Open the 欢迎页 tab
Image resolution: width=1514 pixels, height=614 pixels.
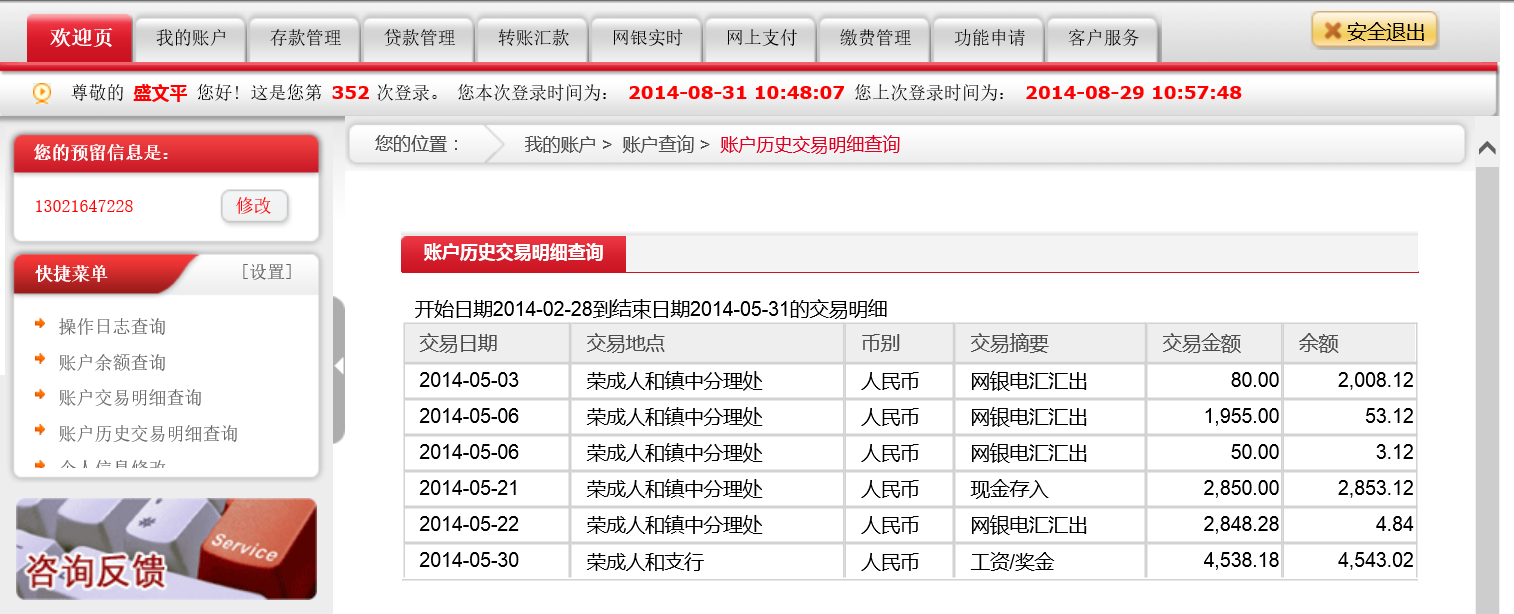click(x=80, y=38)
